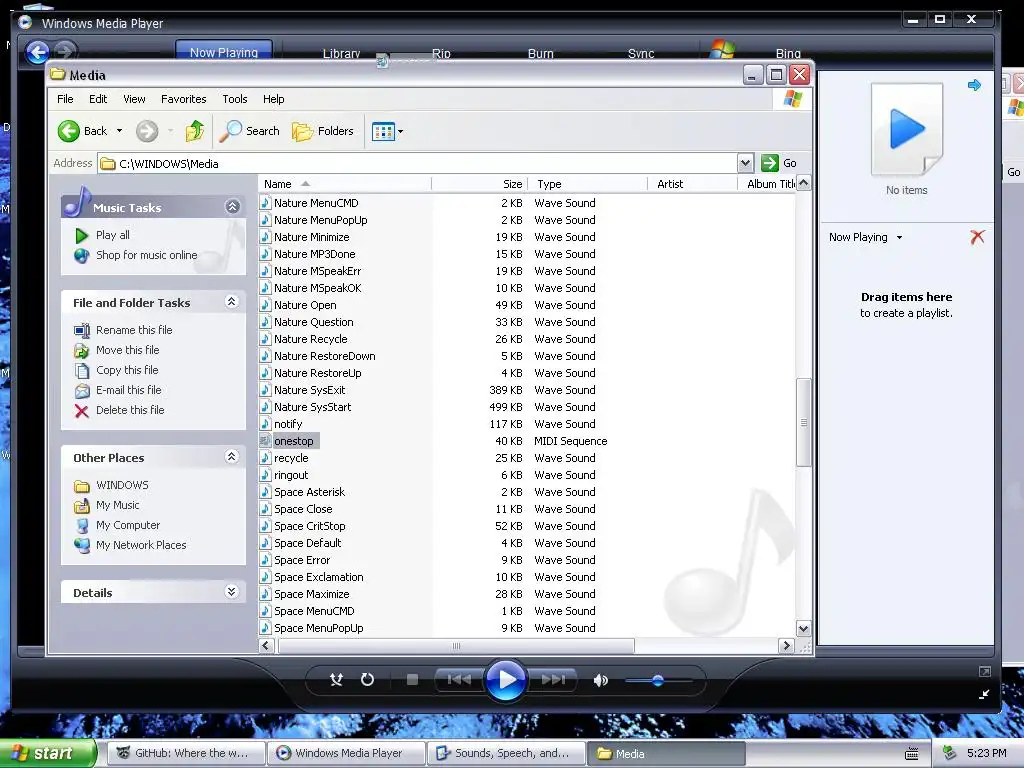Sort by the Type column header
Screen dimensions: 1024x768
[588, 184]
